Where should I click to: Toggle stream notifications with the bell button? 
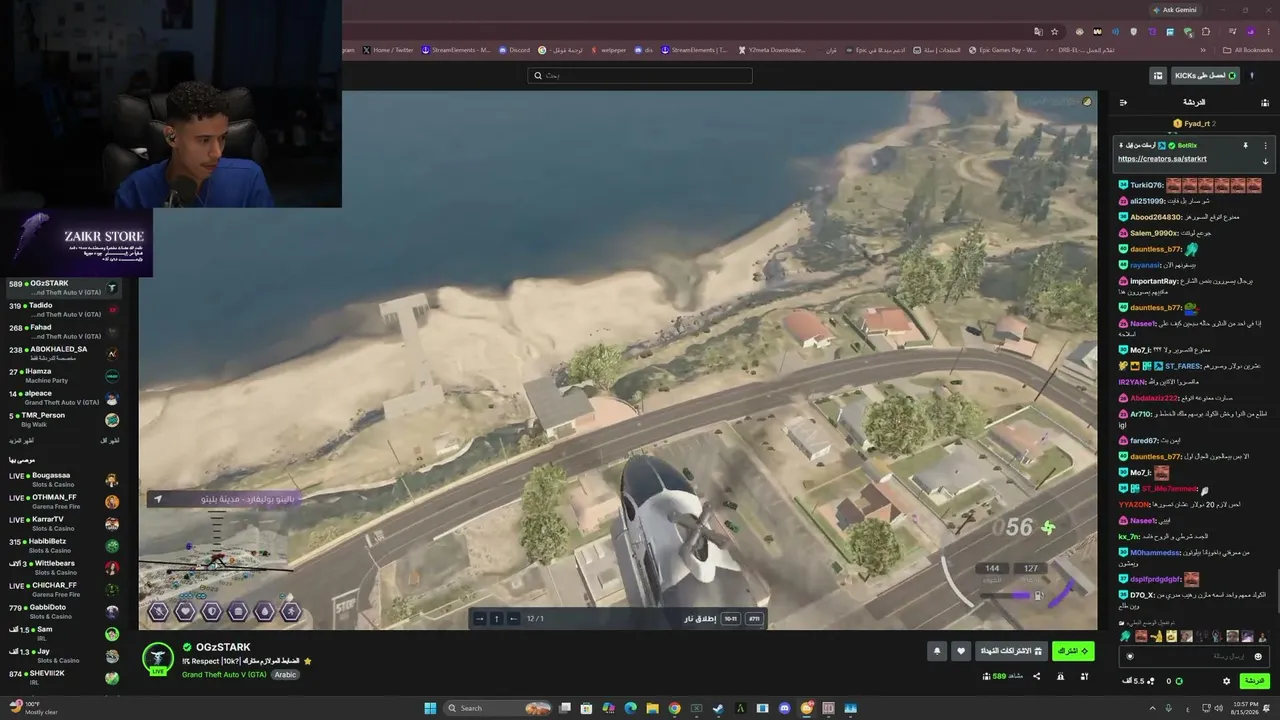tap(937, 651)
